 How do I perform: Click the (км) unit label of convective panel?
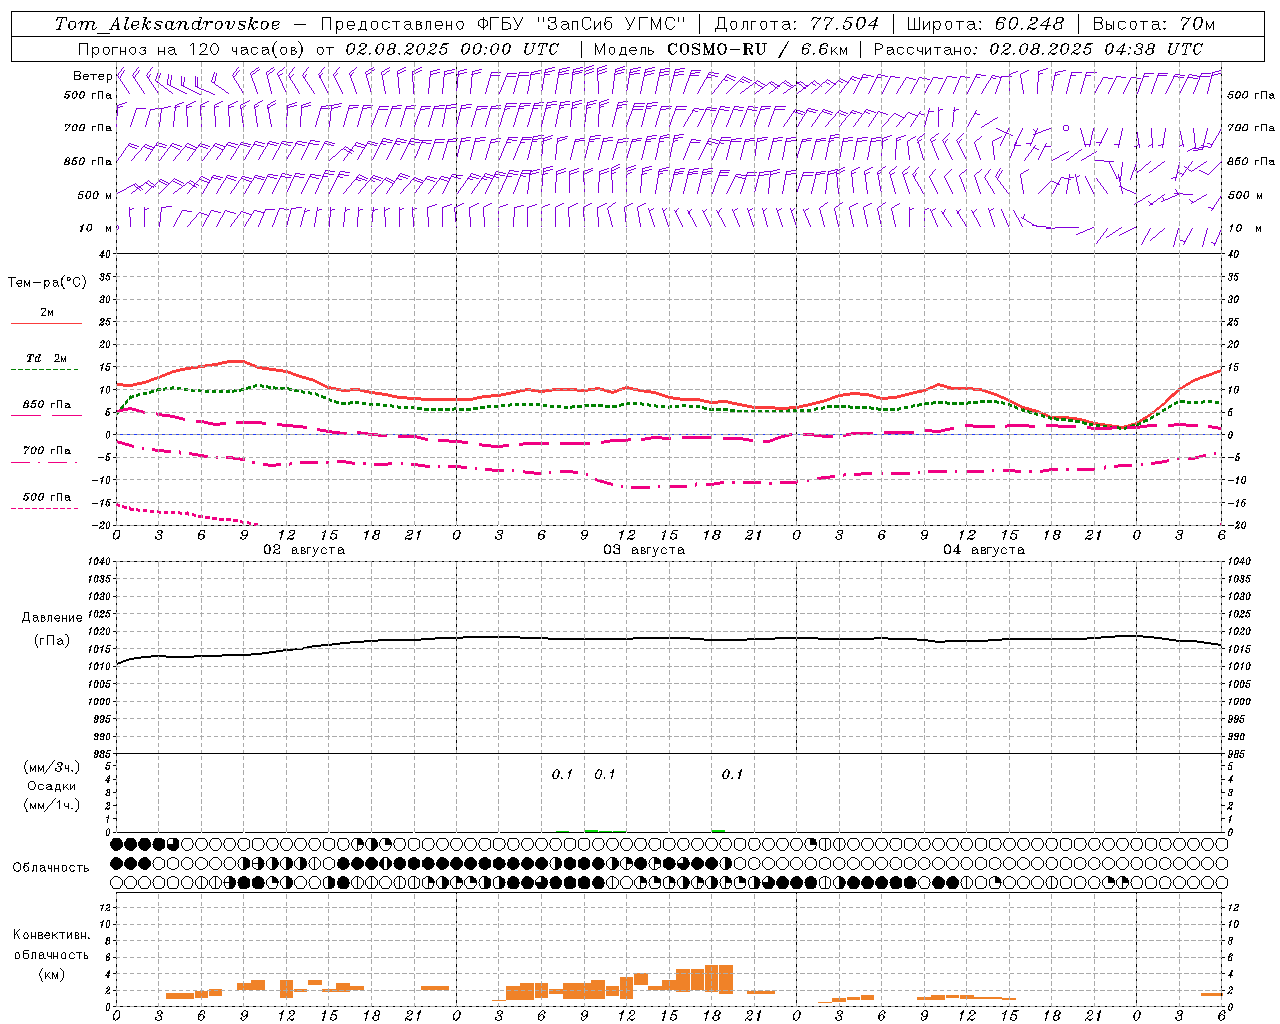point(51,974)
